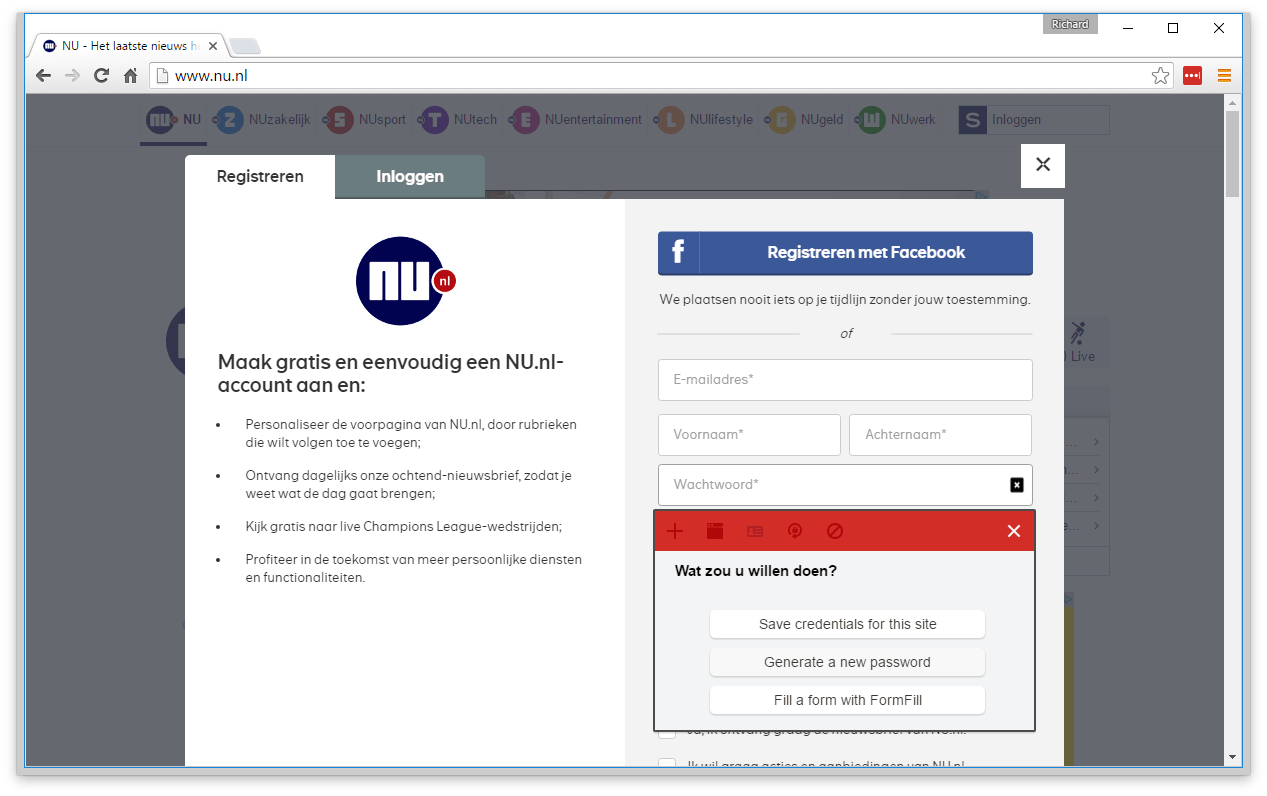Switch to the Inloggen tab in dialog
The image size is (1267, 796).
click(x=410, y=177)
